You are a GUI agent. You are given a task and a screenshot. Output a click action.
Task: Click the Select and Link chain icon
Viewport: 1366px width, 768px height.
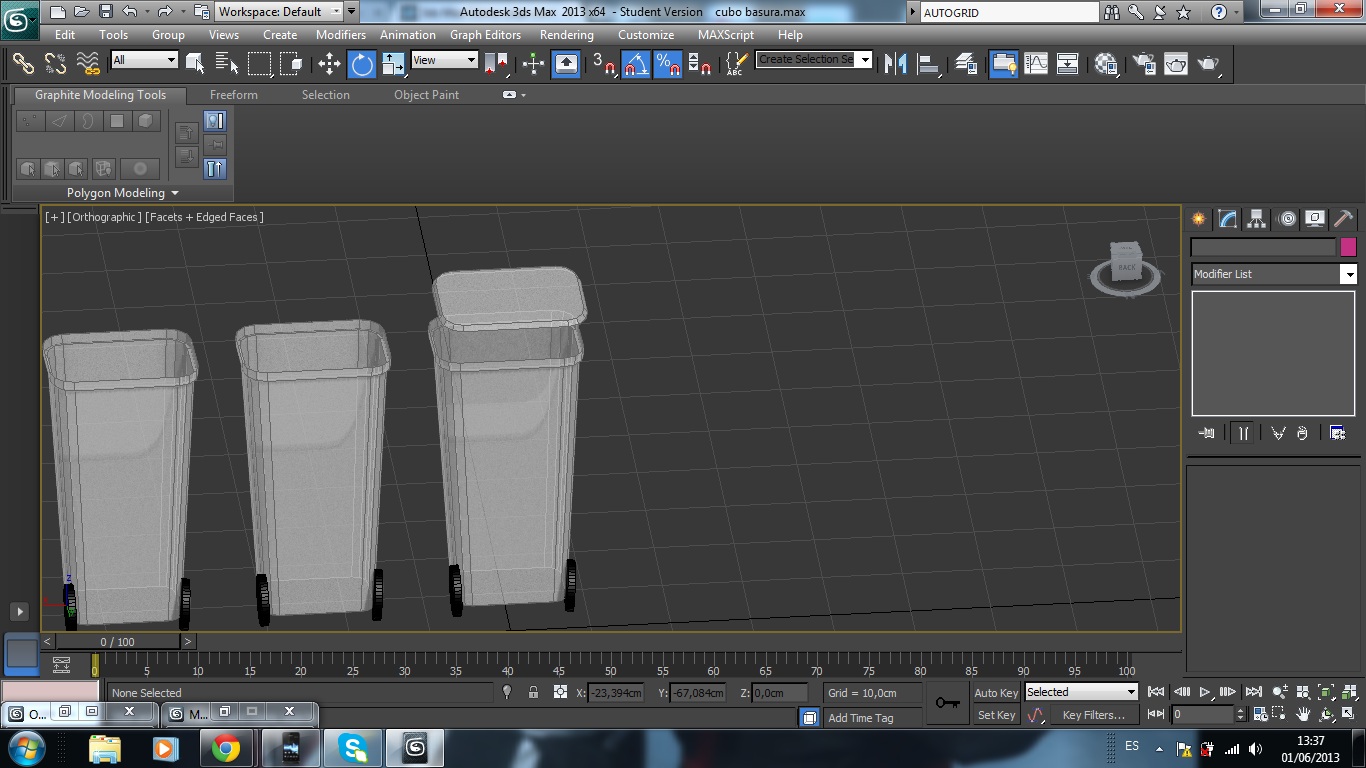23,64
